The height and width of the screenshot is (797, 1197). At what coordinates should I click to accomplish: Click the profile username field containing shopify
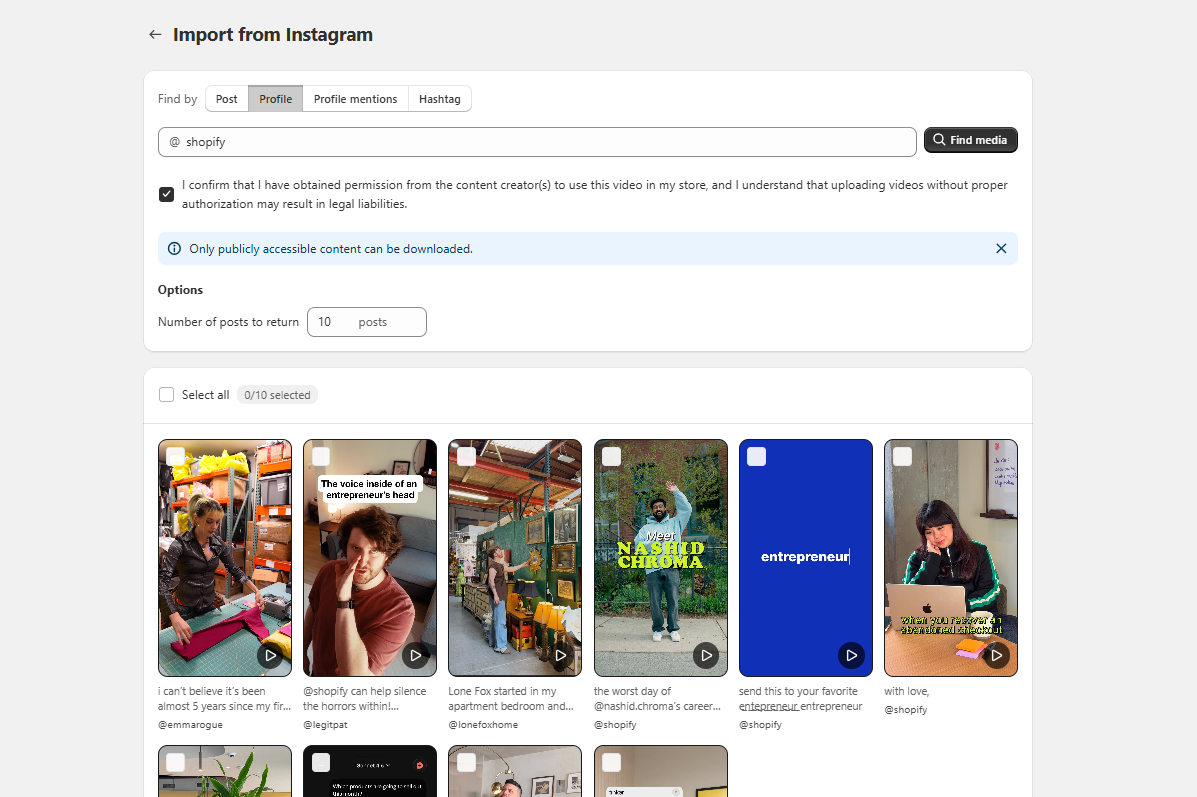coord(537,142)
